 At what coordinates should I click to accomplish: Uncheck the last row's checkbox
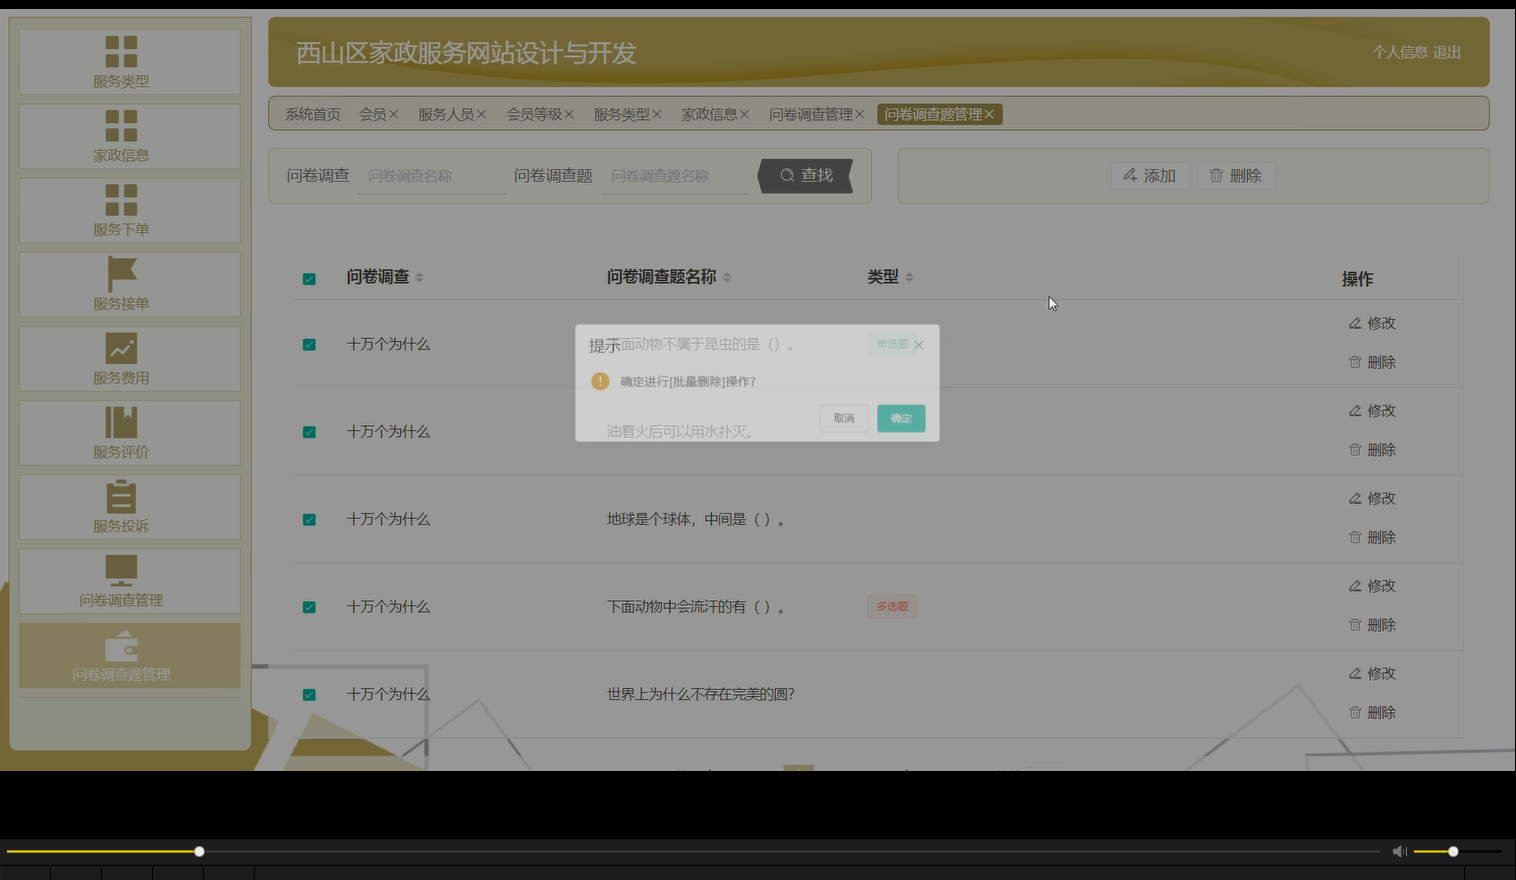[x=309, y=693]
